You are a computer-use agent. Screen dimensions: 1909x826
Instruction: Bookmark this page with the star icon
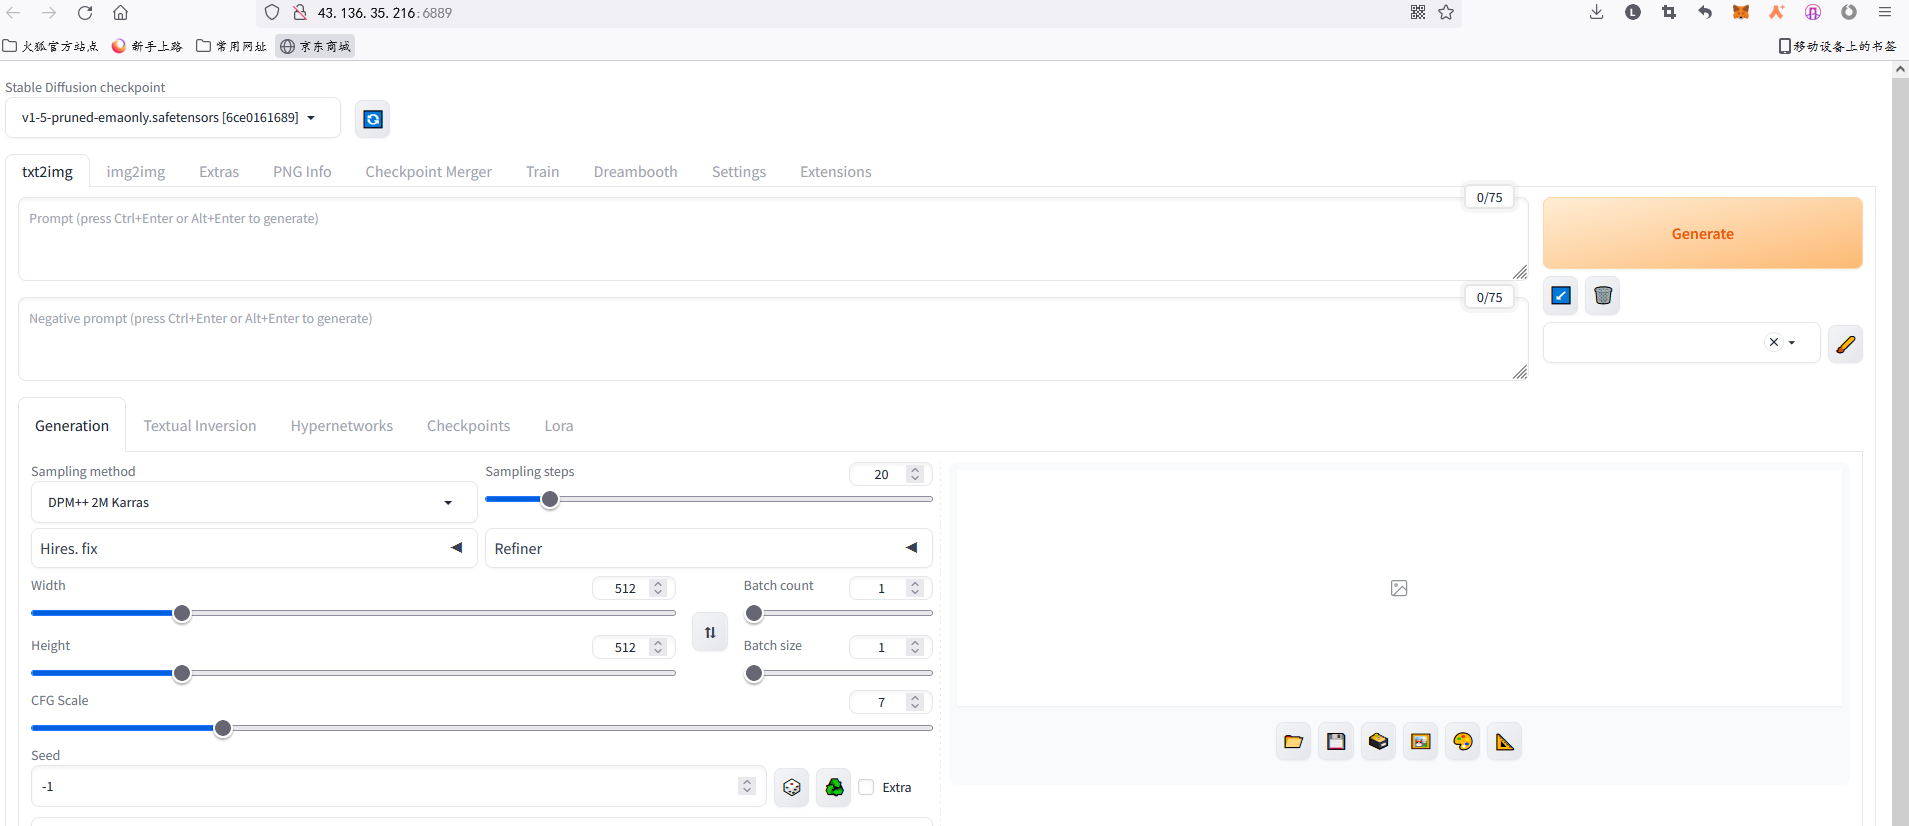1446,12
